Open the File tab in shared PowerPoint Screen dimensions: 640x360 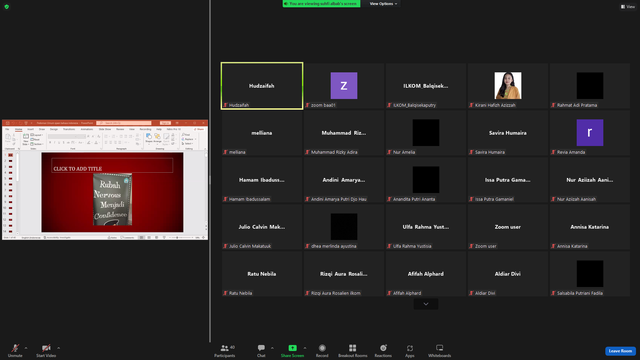[7, 129]
